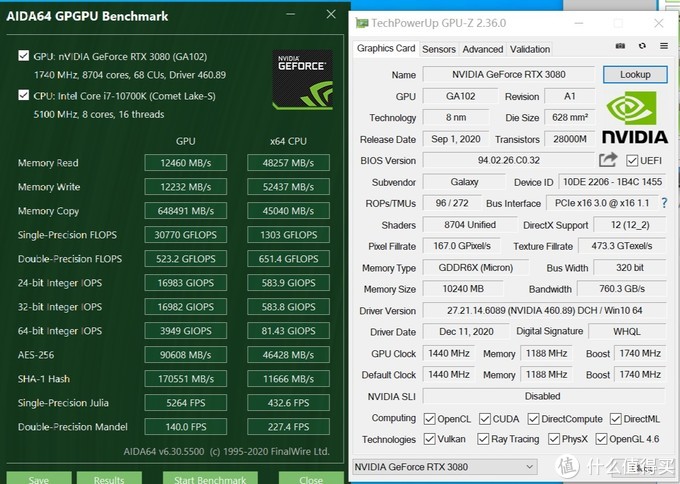Click the 16983 GIOPS 24-bit integer value
The width and height of the screenshot is (680, 484).
point(186,283)
